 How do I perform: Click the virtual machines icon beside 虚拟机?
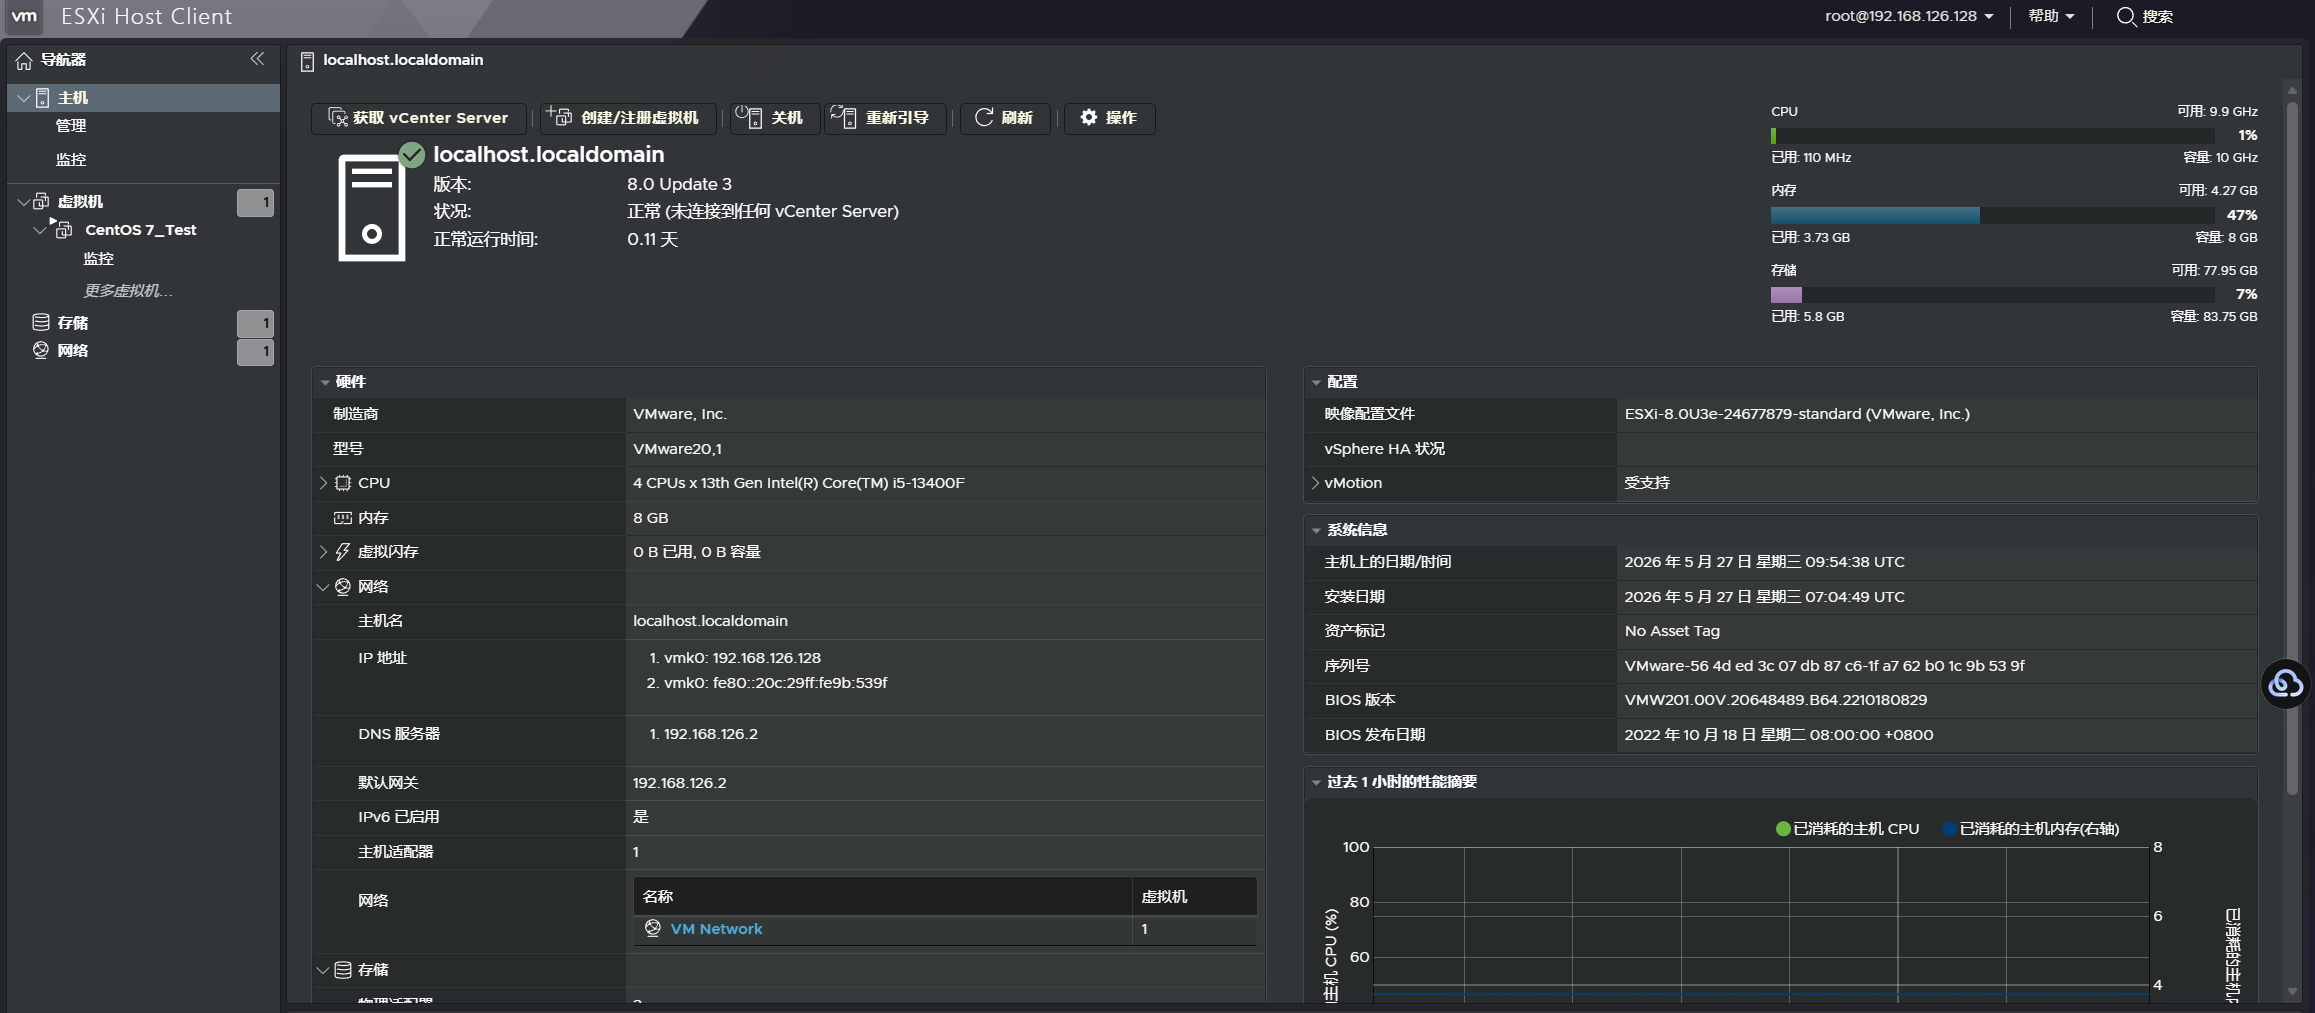[41, 201]
